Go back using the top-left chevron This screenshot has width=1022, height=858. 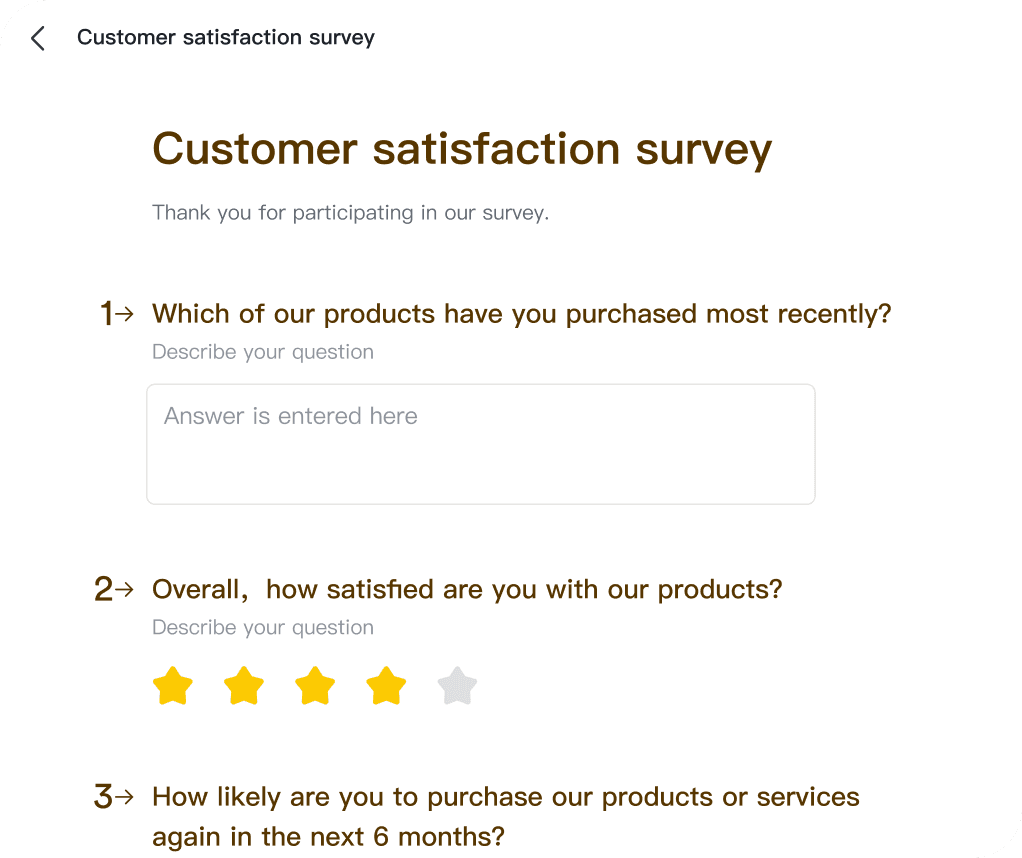[x=38, y=38]
